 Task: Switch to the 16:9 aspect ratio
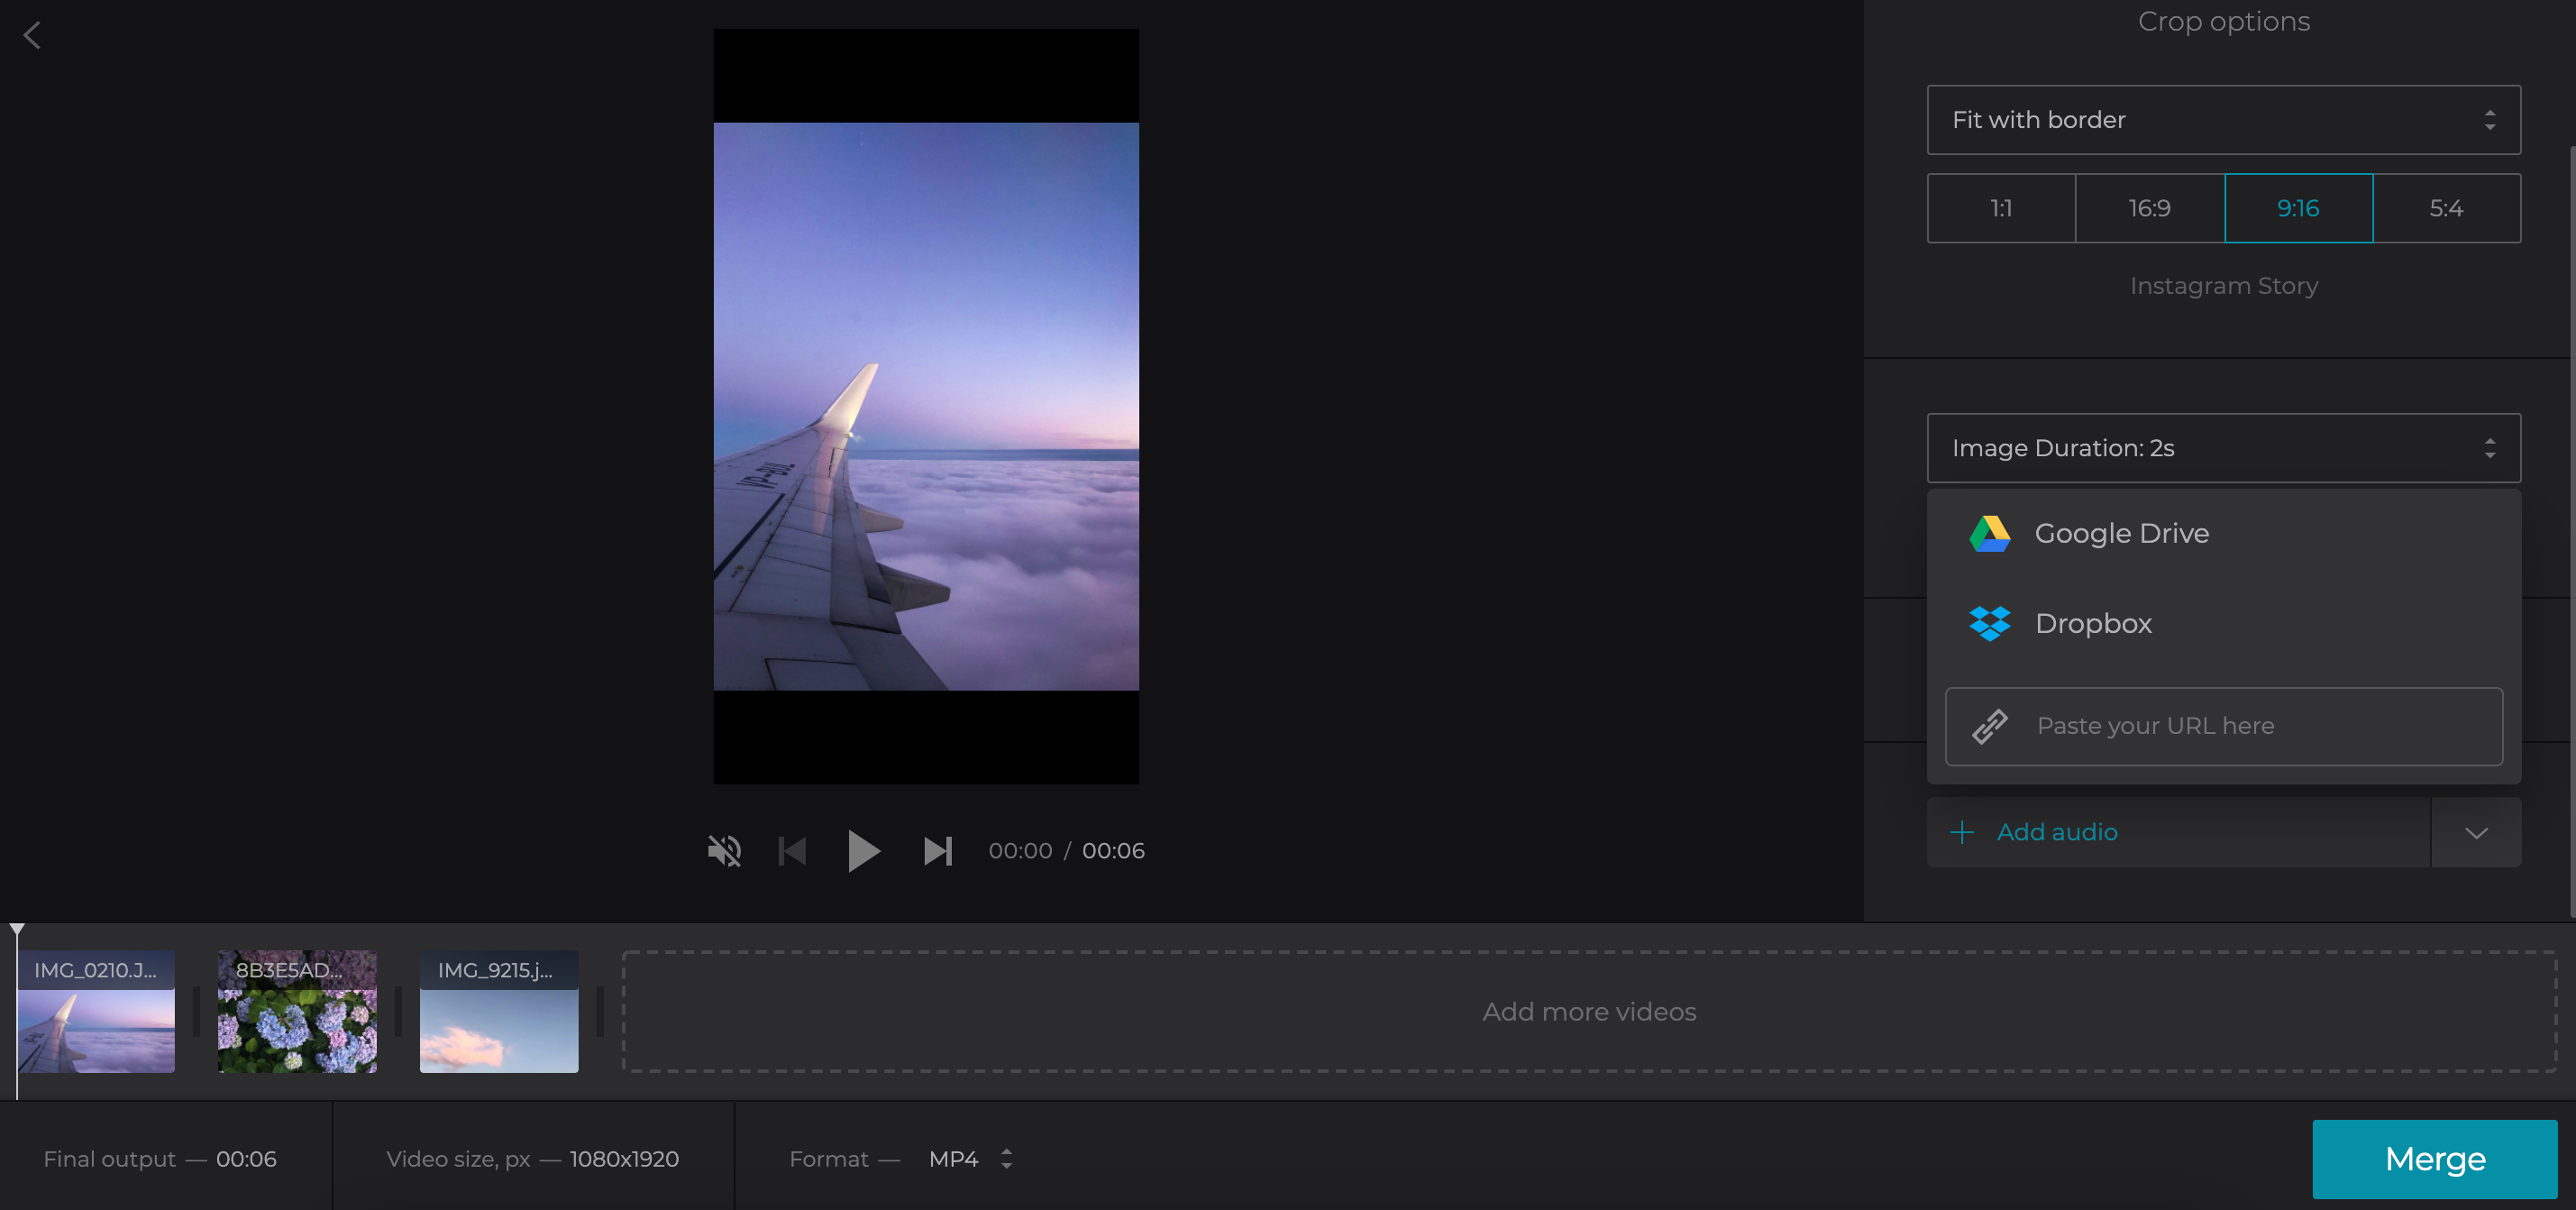pos(2150,208)
